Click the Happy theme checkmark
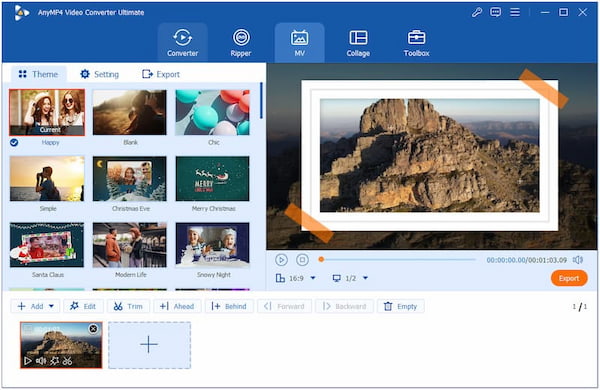Image resolution: width=600 pixels, height=390 pixels. click(x=14, y=143)
